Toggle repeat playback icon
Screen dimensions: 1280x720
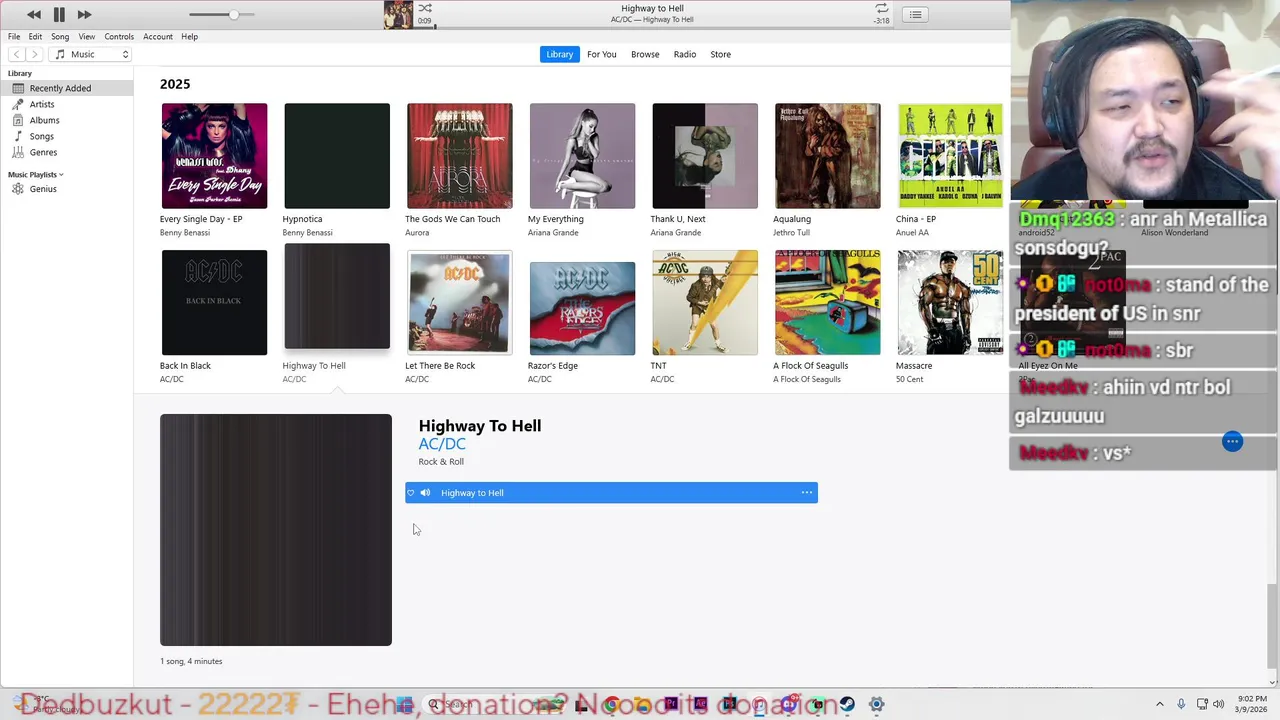tap(881, 8)
